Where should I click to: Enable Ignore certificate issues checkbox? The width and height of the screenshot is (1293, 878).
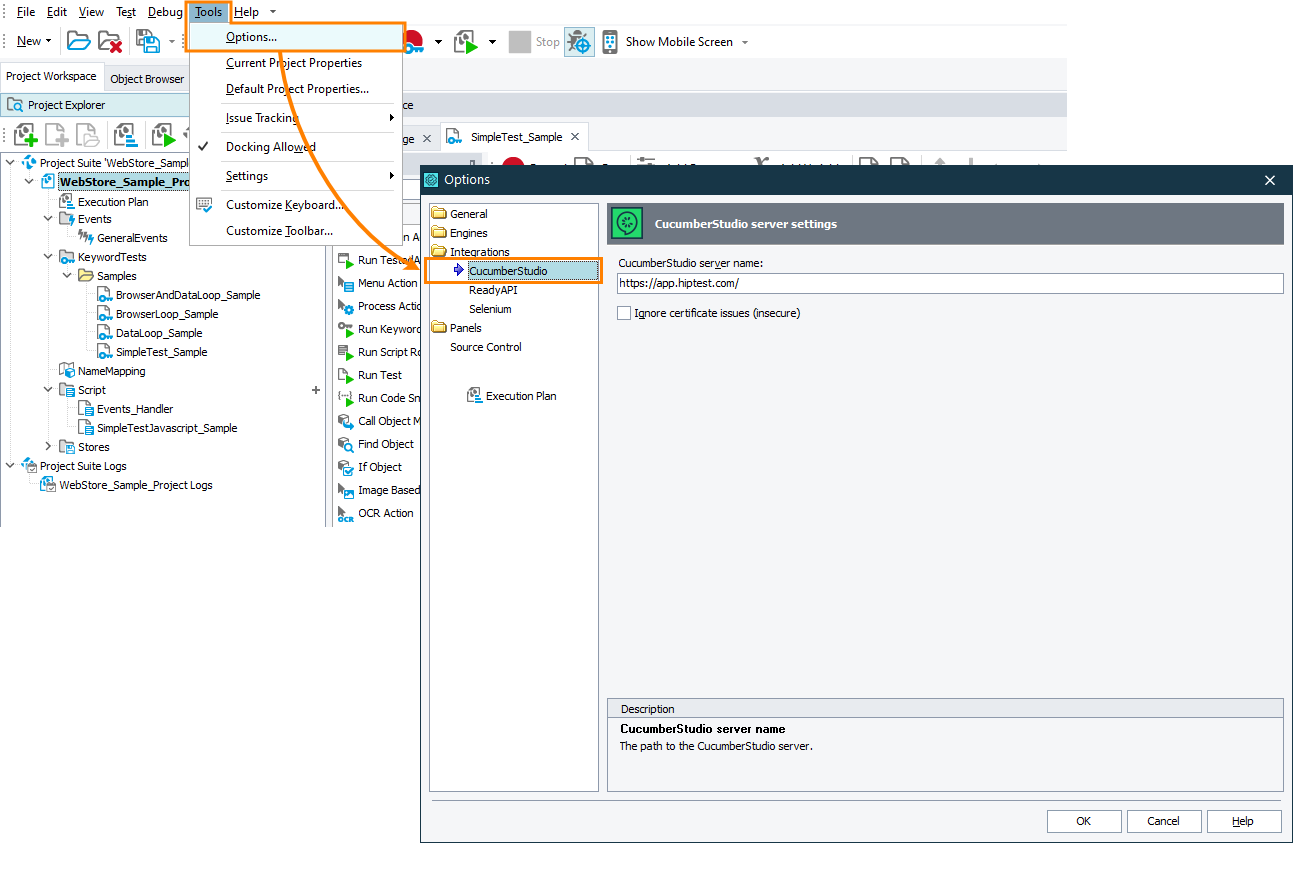[625, 313]
